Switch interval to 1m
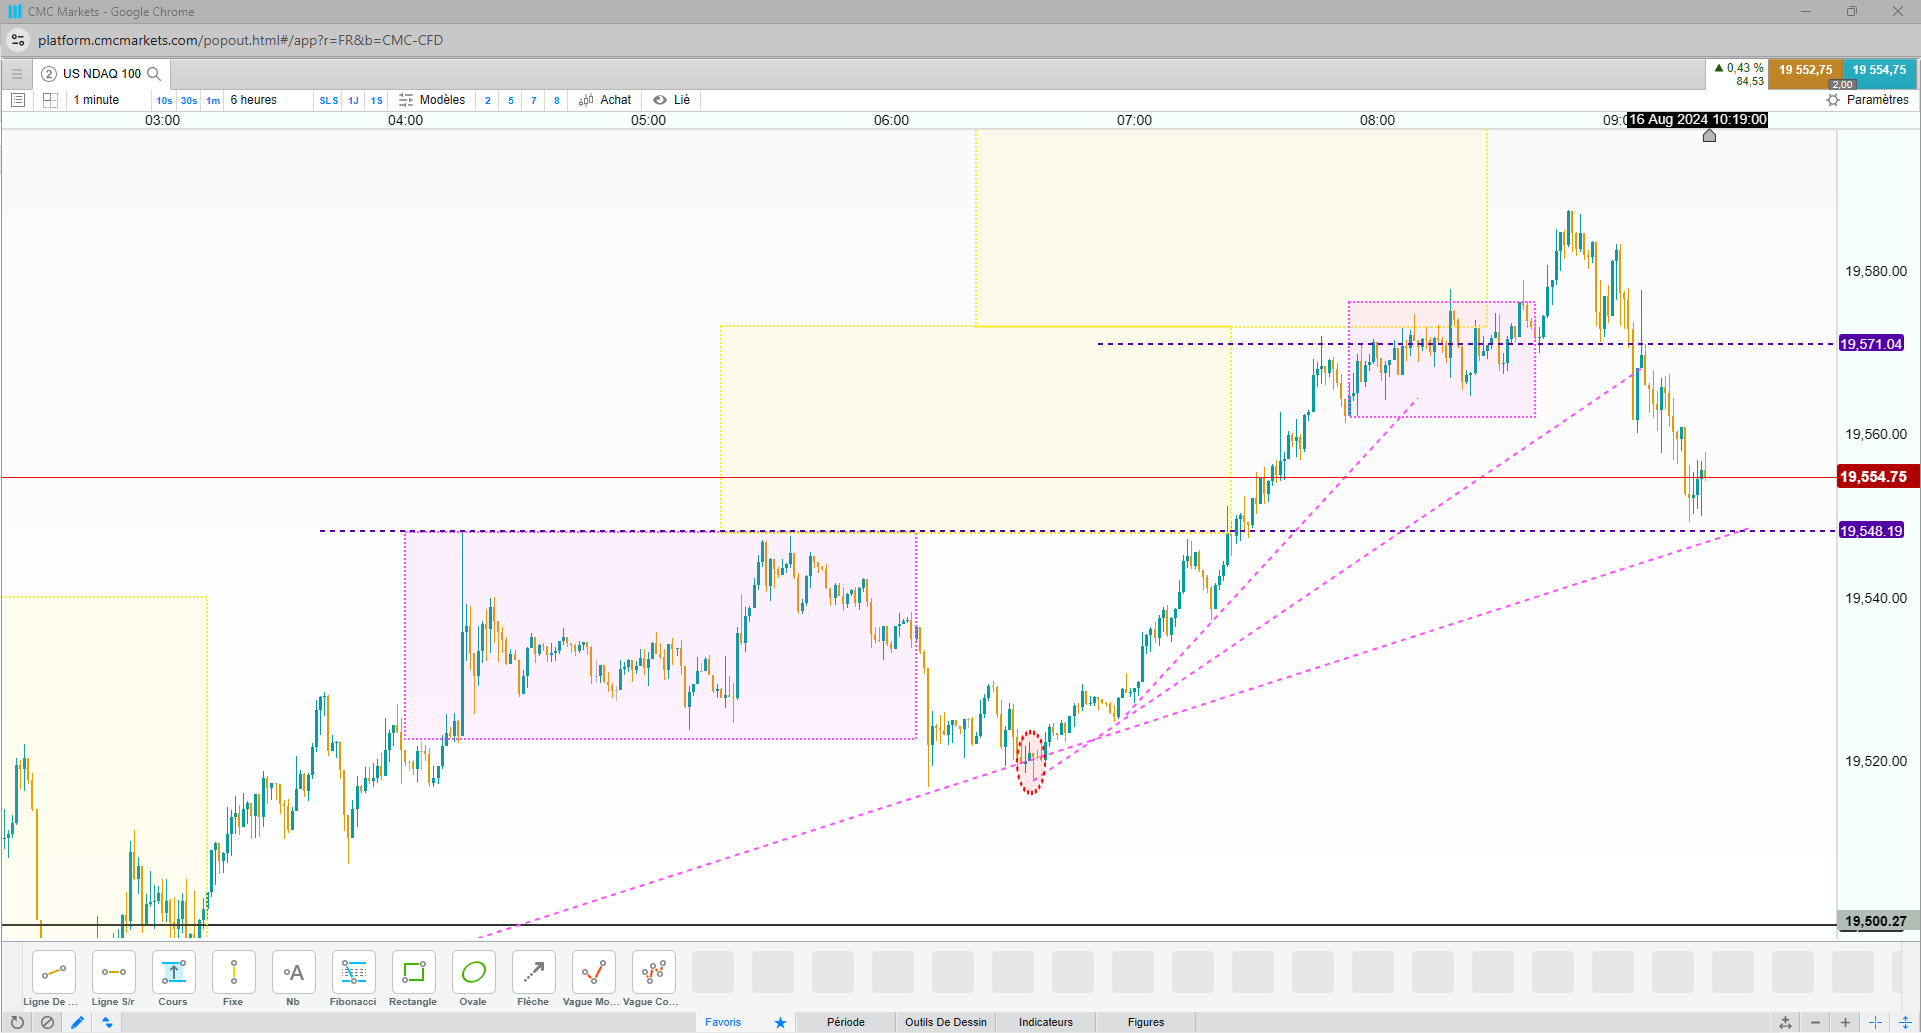1921x1033 pixels. pos(213,100)
